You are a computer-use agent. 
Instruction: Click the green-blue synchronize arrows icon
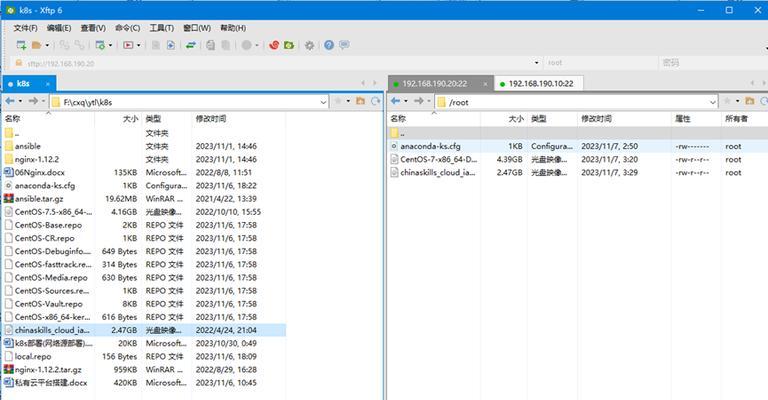point(191,45)
